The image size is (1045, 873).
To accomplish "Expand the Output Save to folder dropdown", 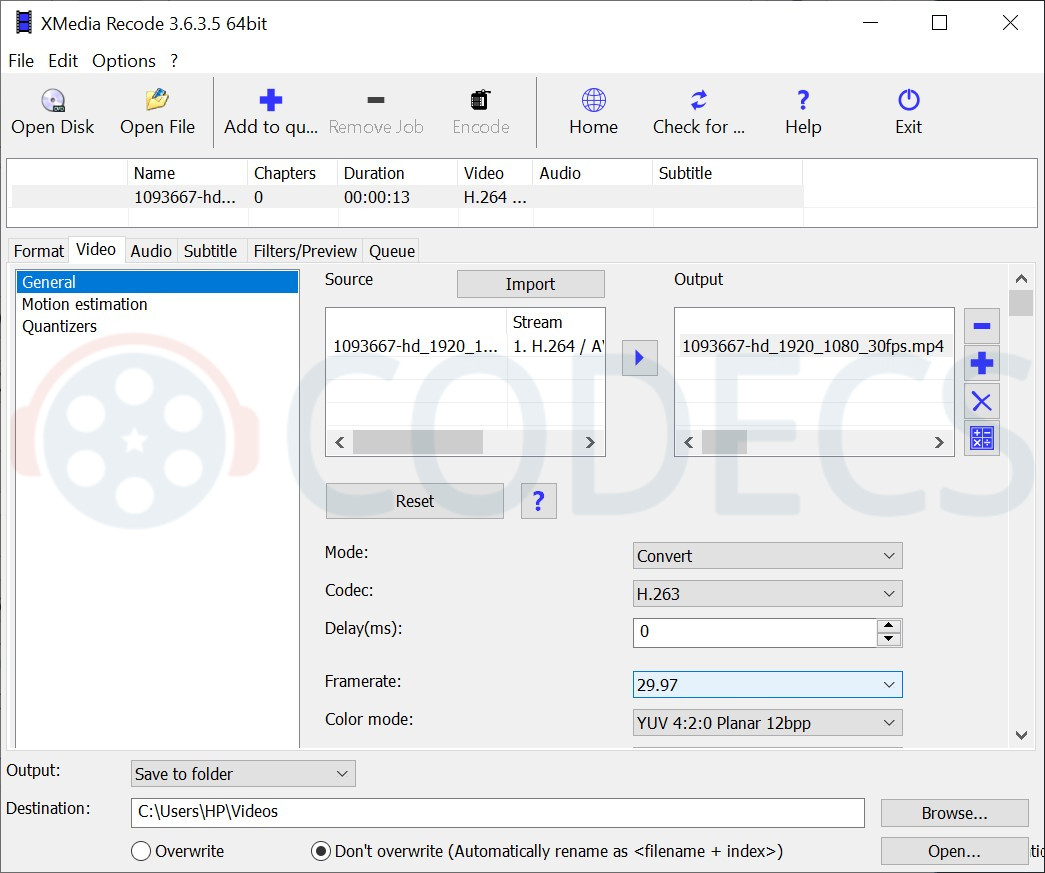I will click(243, 774).
